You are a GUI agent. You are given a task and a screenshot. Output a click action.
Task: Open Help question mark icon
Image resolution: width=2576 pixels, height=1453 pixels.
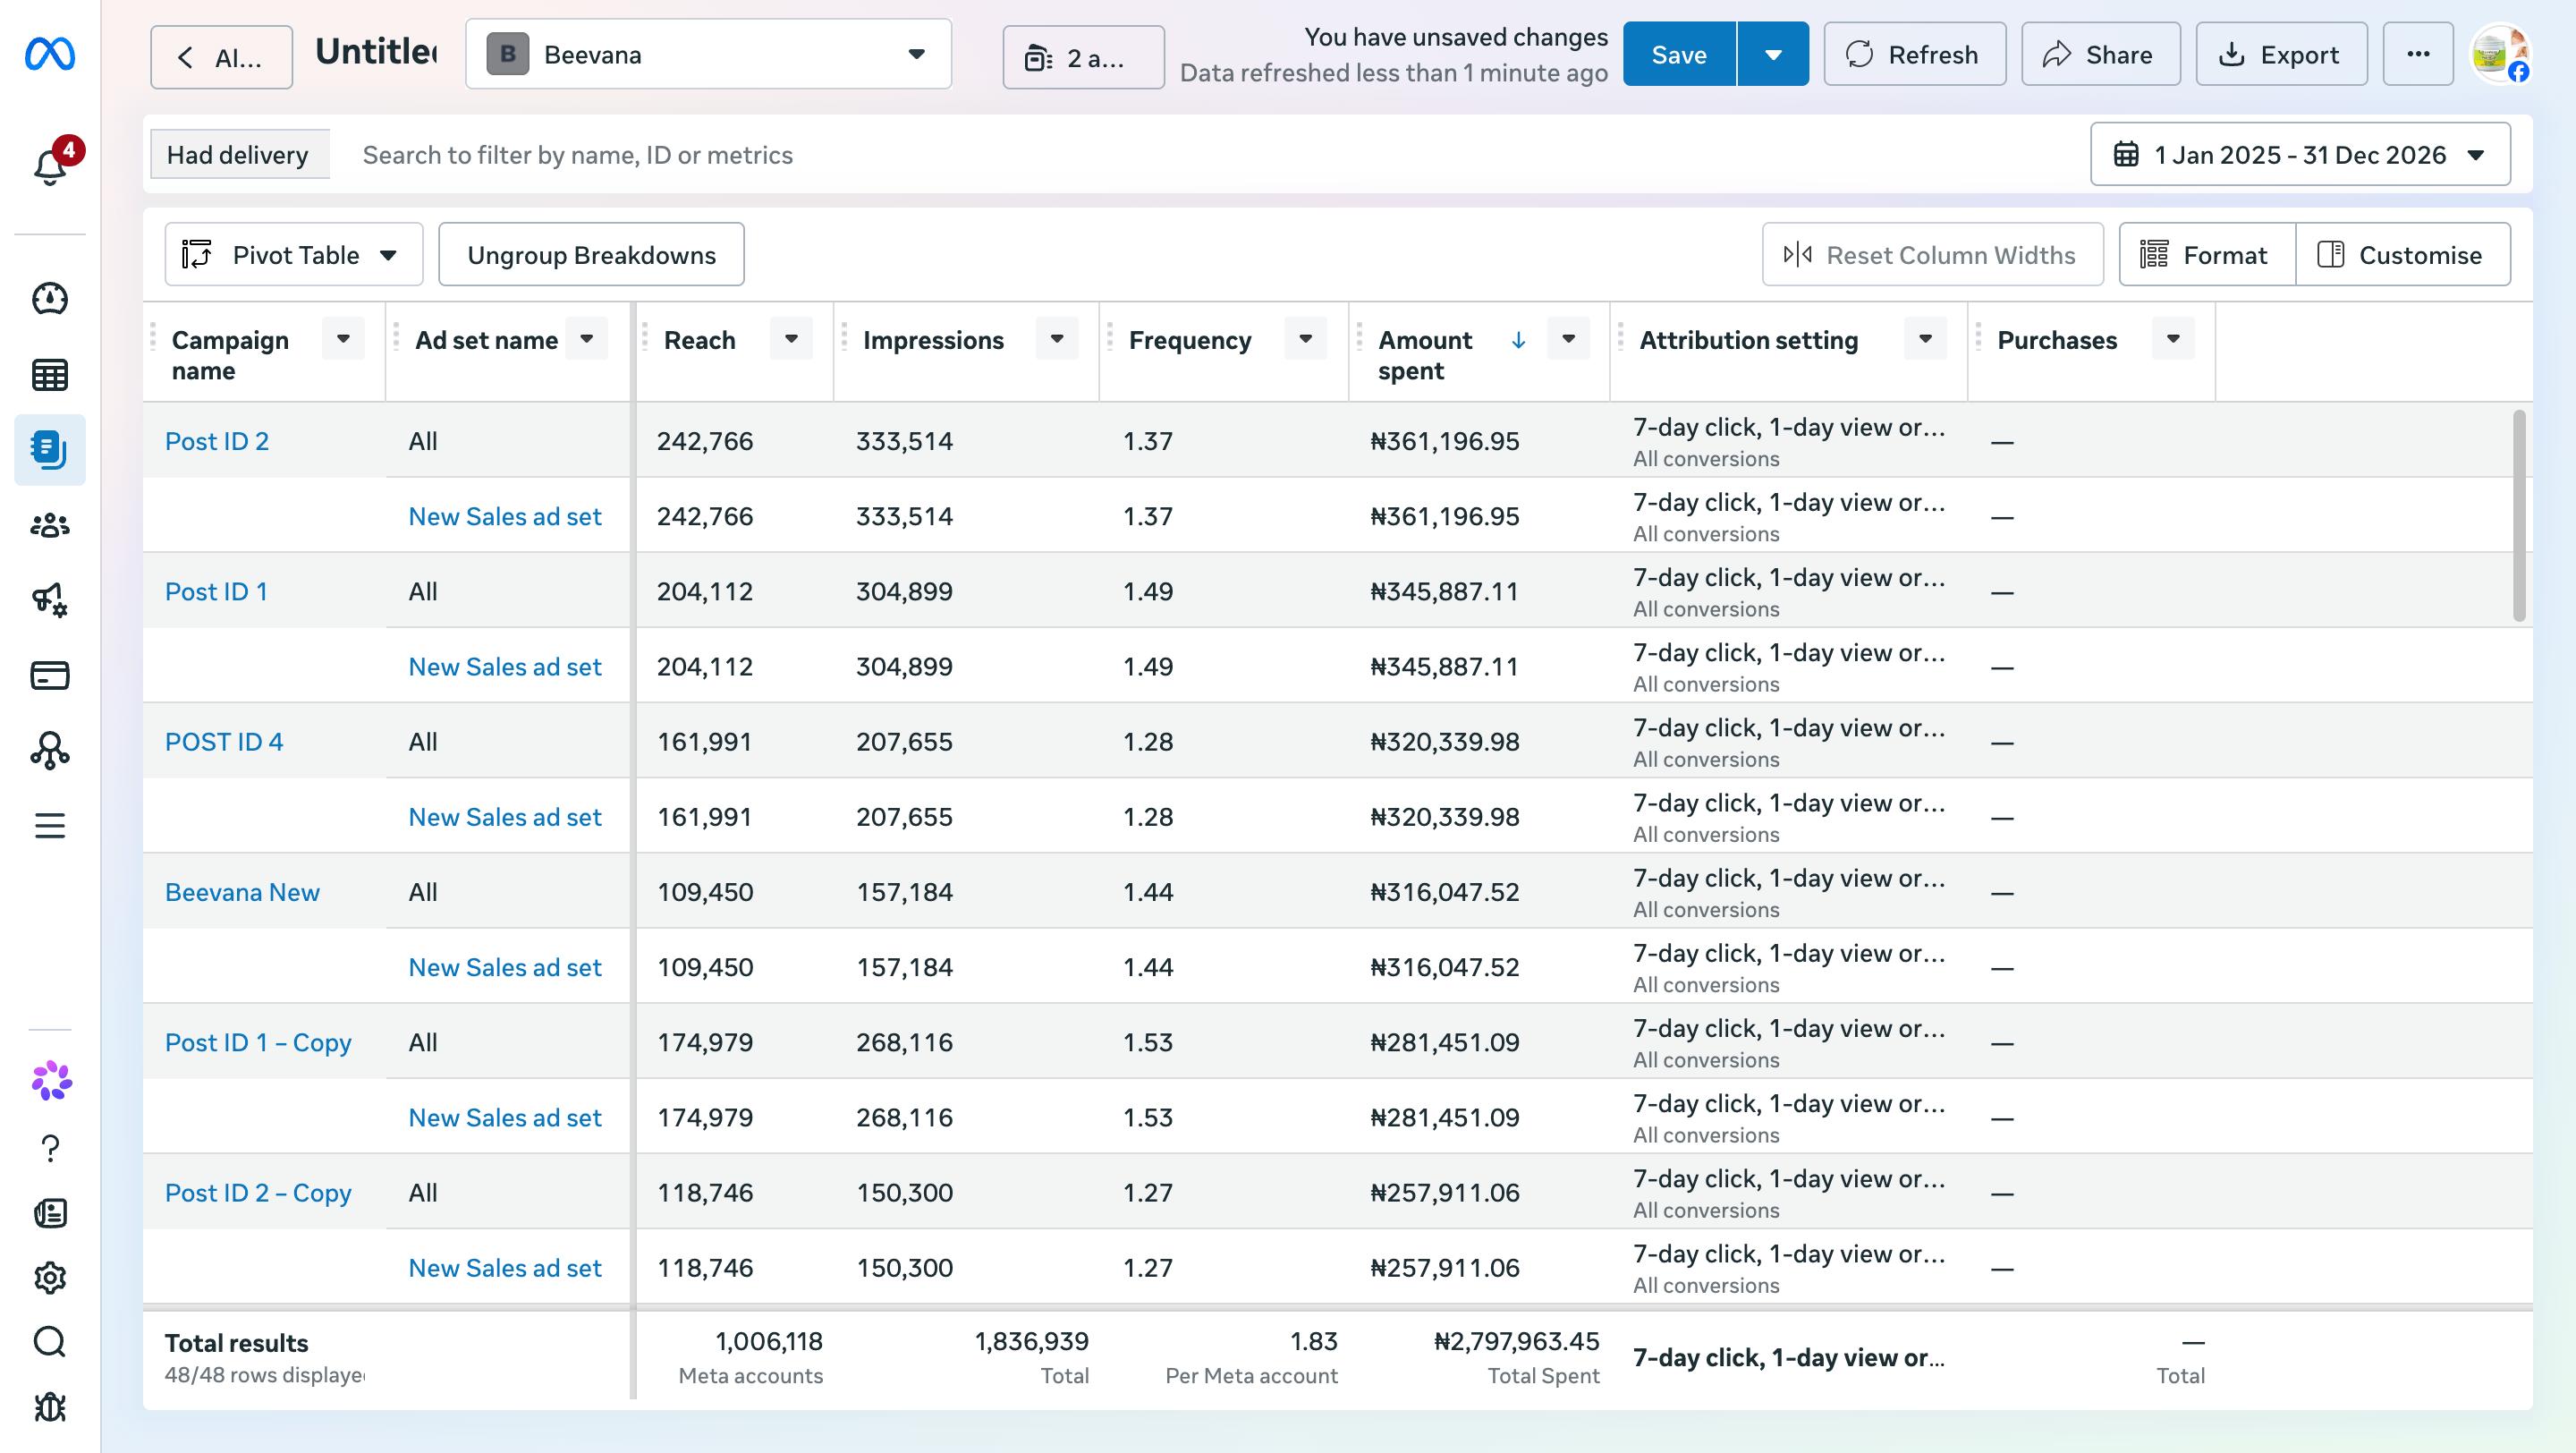pyautogui.click(x=50, y=1148)
